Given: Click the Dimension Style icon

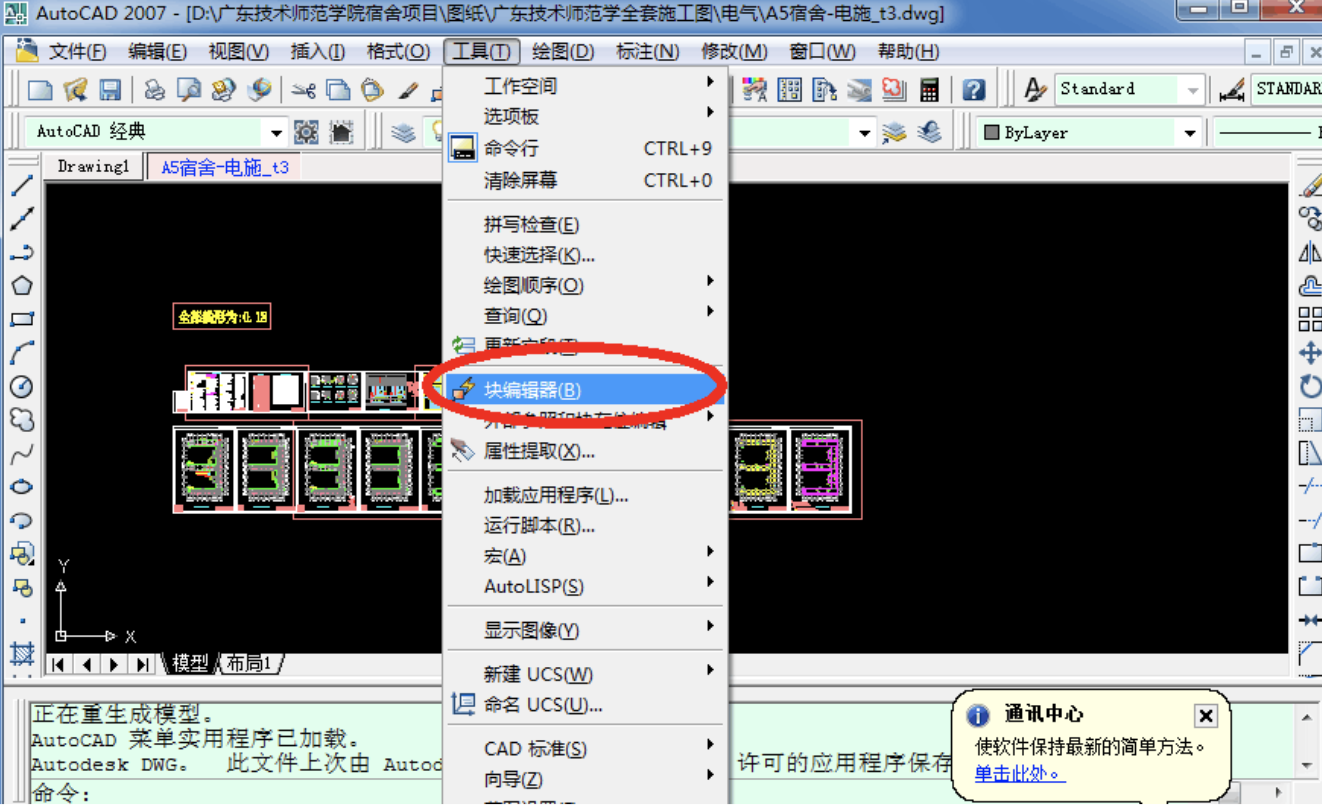Looking at the screenshot, I should [x=1232, y=90].
